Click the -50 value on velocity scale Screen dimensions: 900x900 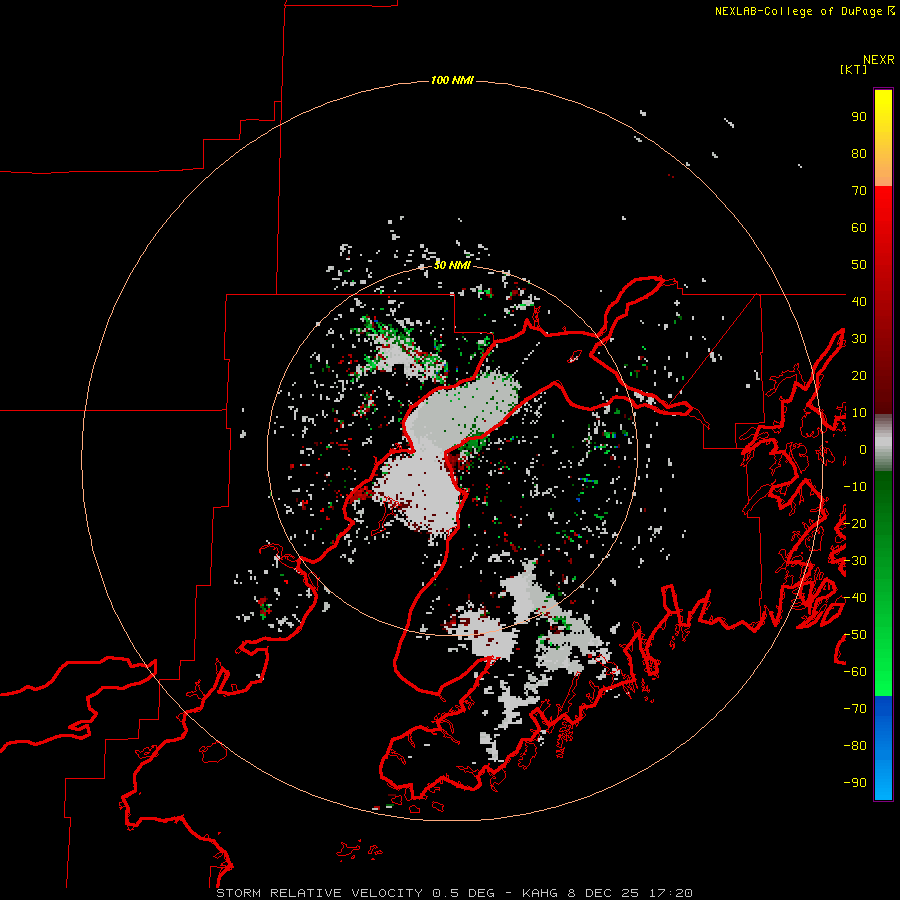coord(855,635)
